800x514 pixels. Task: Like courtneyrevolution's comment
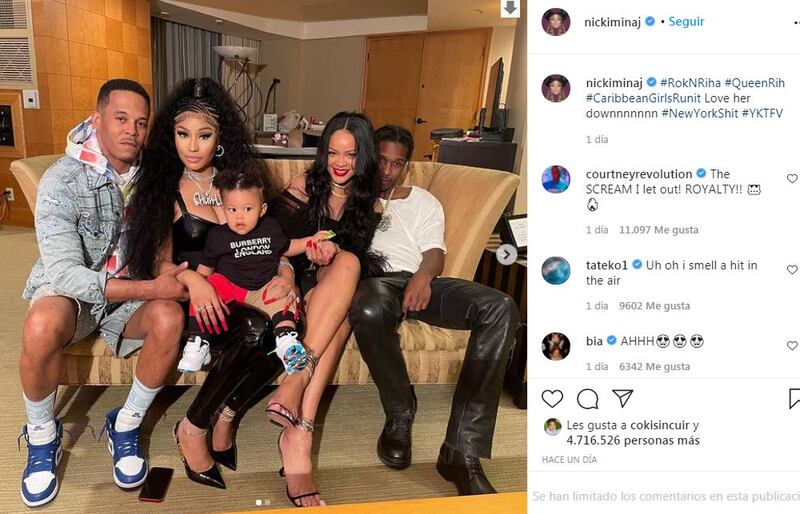(792, 178)
